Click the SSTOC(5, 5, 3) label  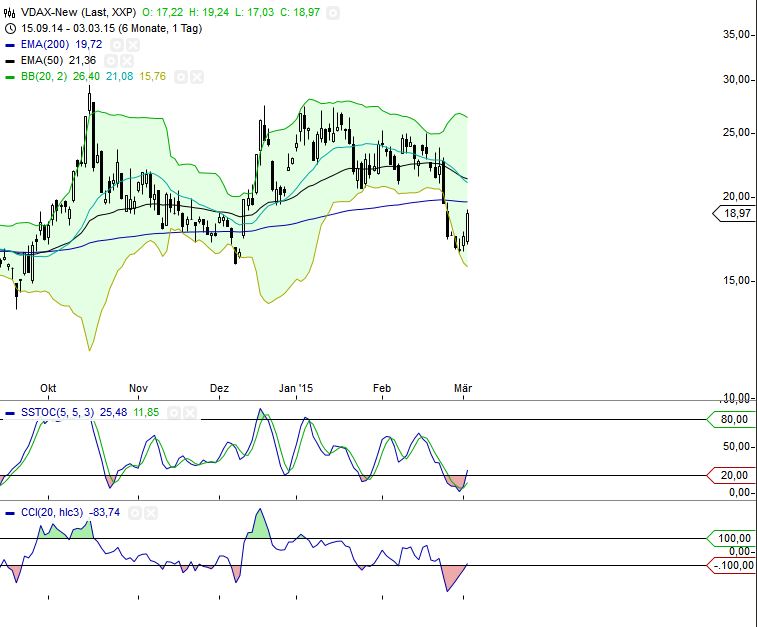point(57,412)
